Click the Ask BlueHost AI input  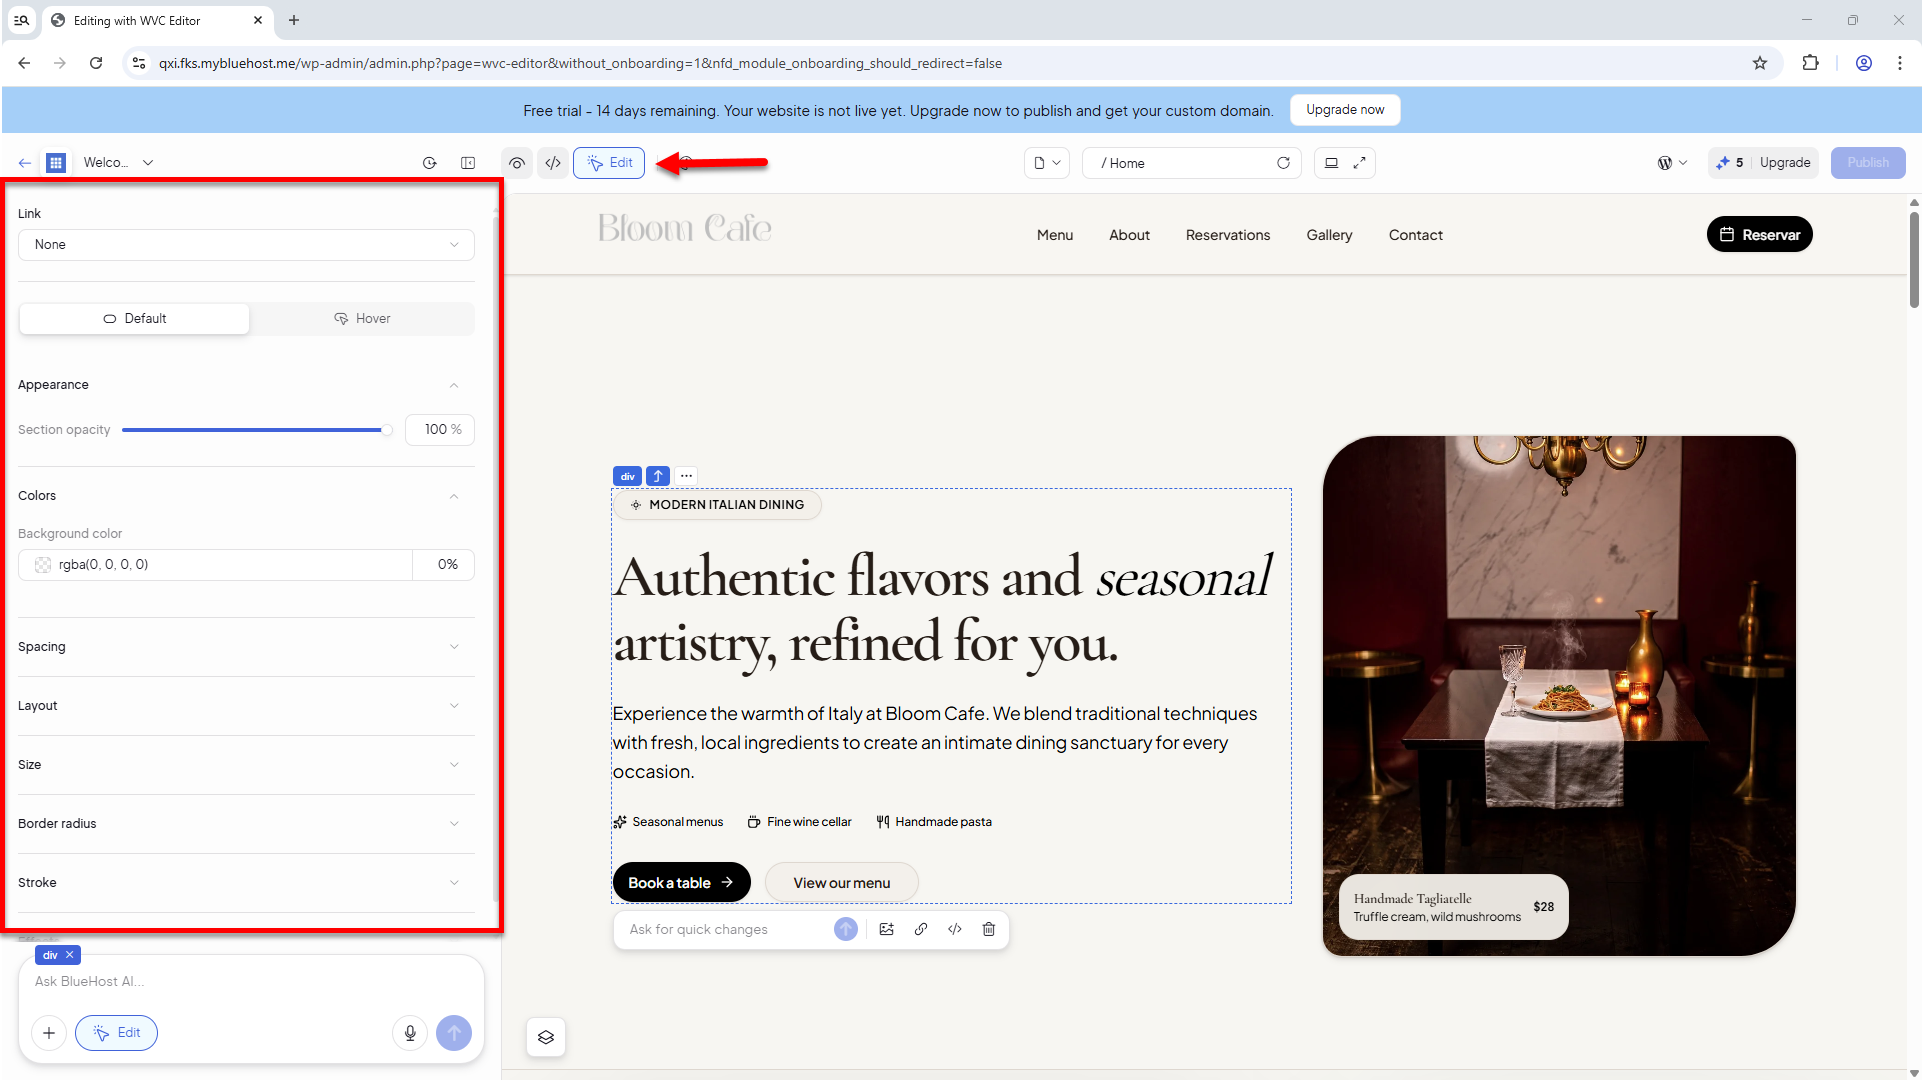pos(250,982)
